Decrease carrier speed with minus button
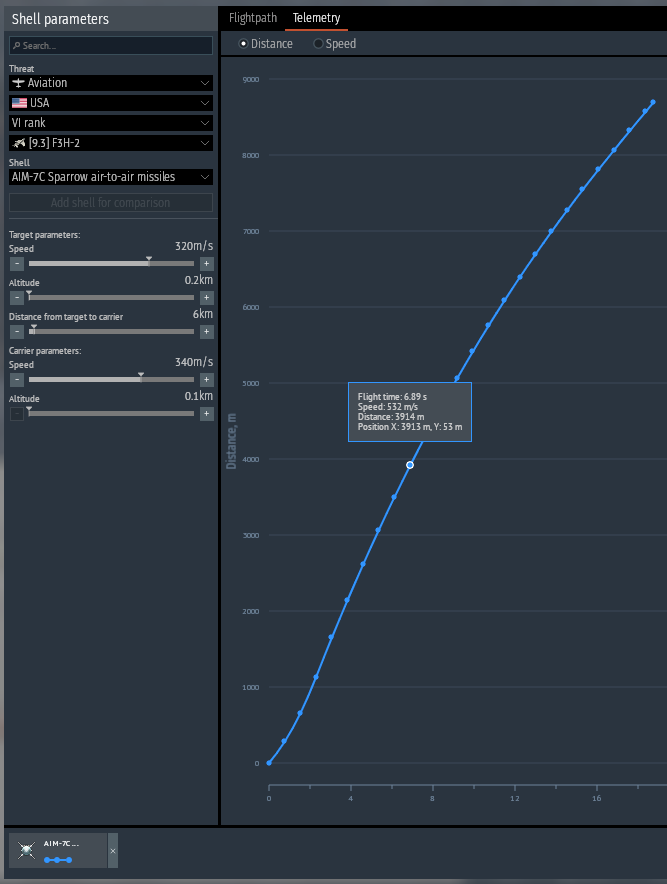The width and height of the screenshot is (667, 884). pyautogui.click(x=17, y=379)
